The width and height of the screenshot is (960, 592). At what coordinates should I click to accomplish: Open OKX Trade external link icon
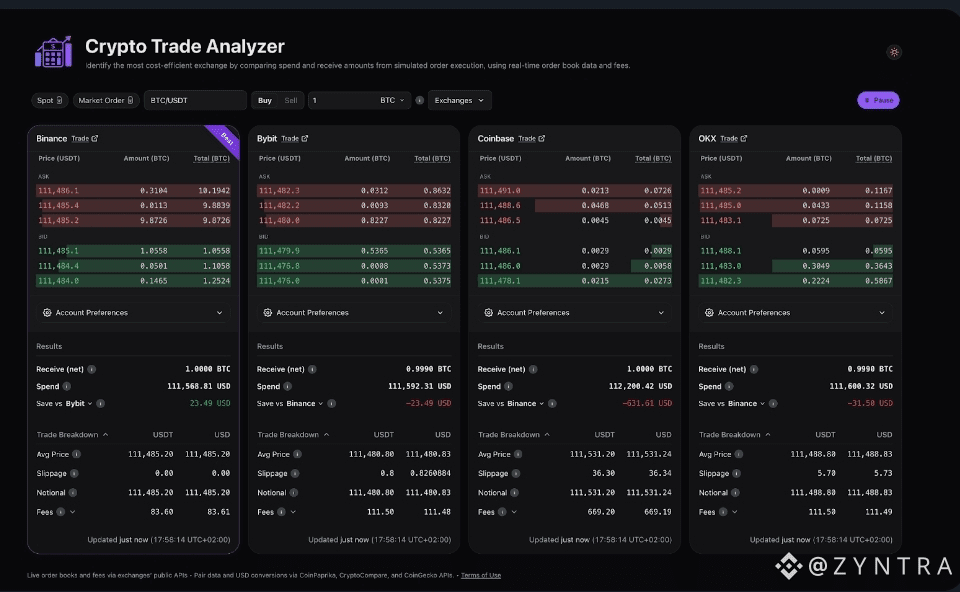pyautogui.click(x=744, y=139)
